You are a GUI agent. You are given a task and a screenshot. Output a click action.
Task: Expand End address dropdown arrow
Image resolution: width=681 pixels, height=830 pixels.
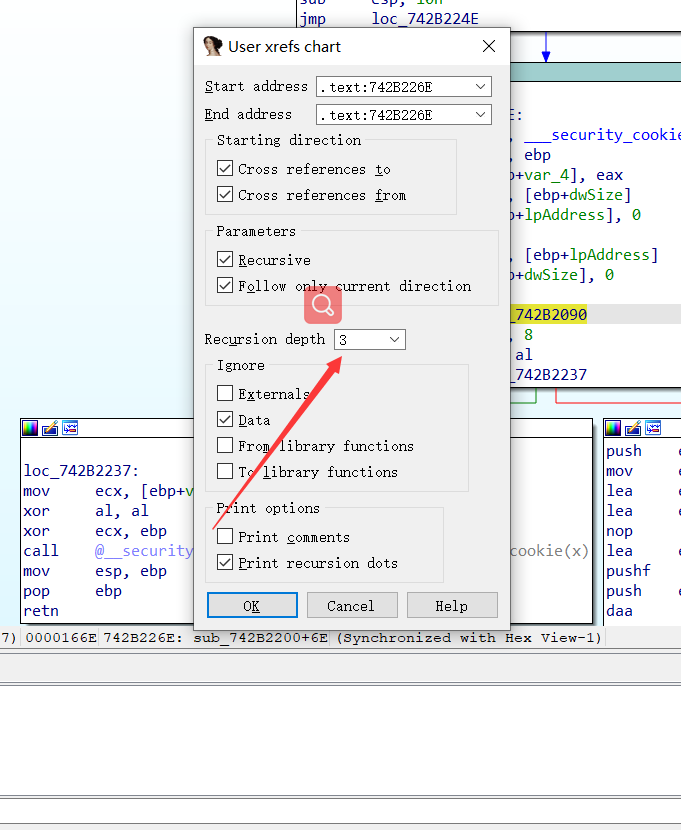point(480,115)
